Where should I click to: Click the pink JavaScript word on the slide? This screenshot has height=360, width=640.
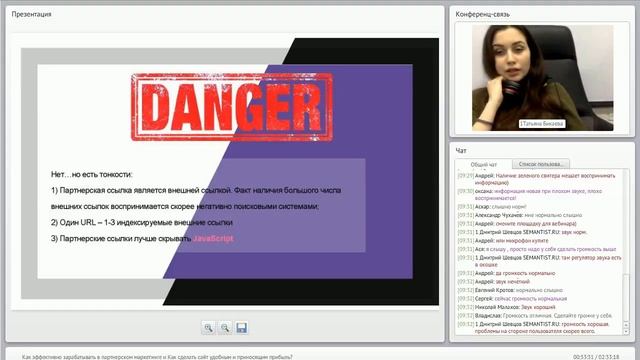pyautogui.click(x=213, y=238)
